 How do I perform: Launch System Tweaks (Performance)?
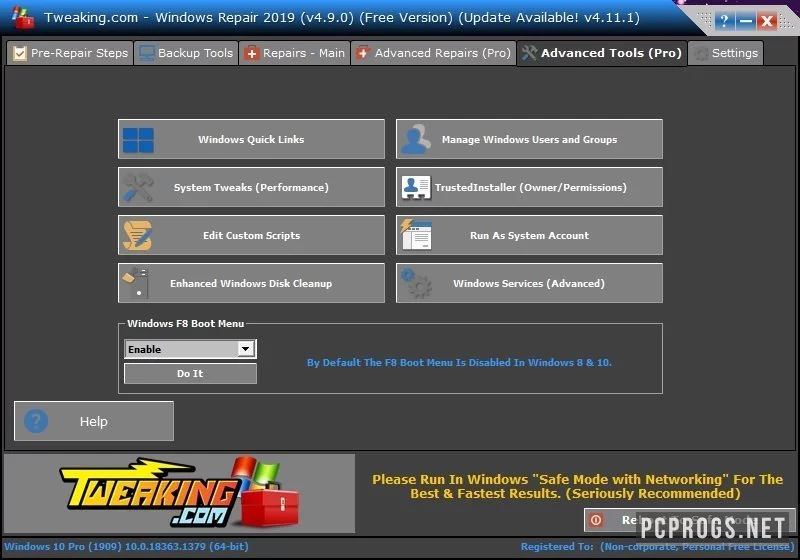click(x=252, y=187)
